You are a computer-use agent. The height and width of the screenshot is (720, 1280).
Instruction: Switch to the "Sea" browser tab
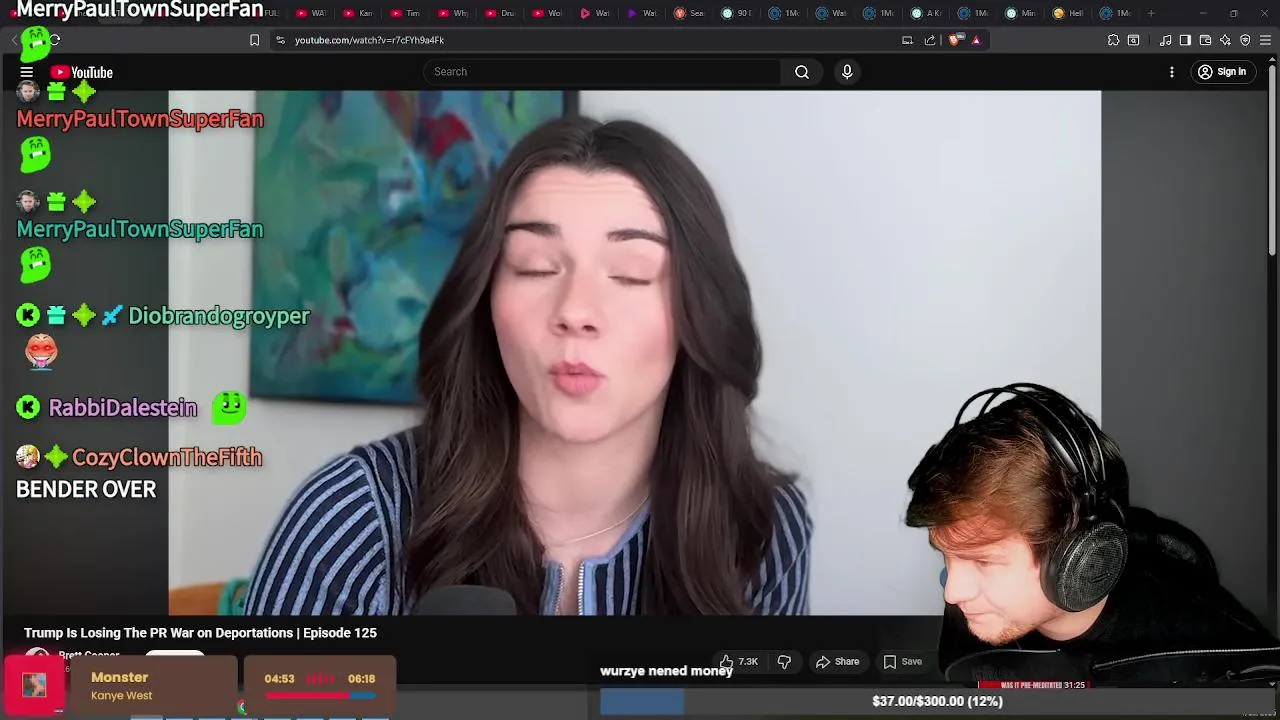pyautogui.click(x=688, y=13)
